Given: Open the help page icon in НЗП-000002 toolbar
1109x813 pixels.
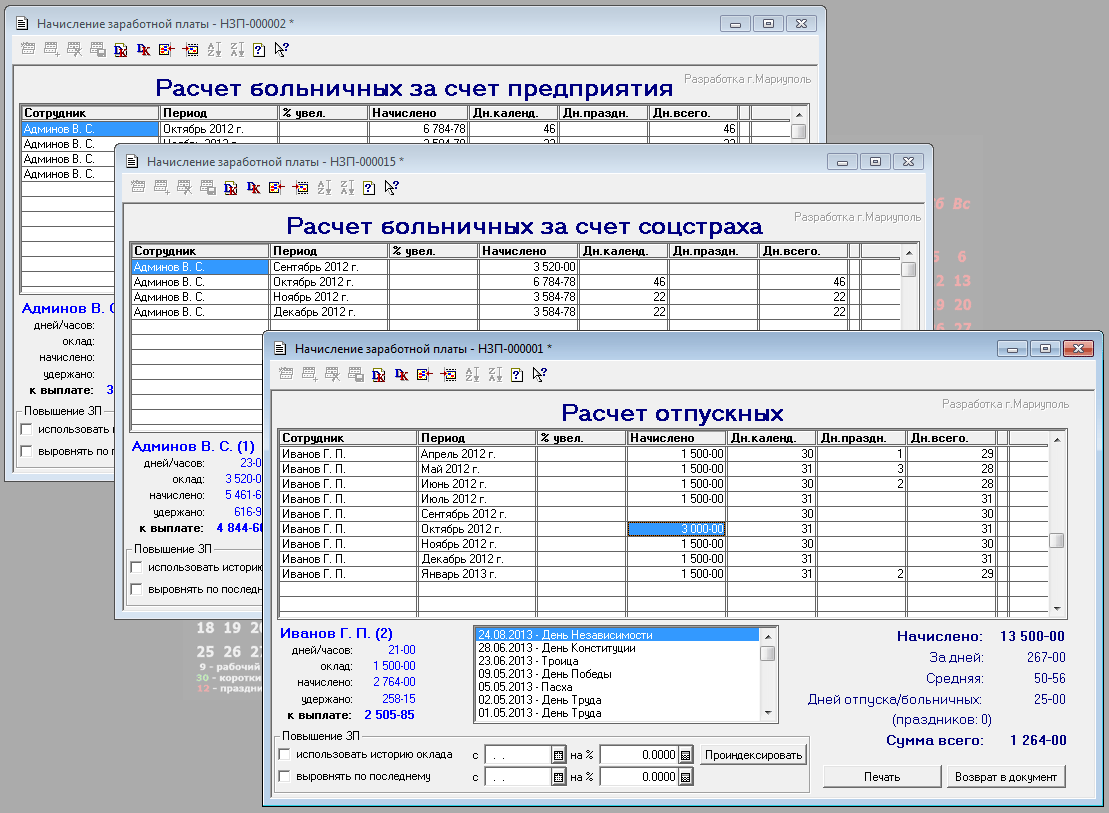Looking at the screenshot, I should pos(259,50).
